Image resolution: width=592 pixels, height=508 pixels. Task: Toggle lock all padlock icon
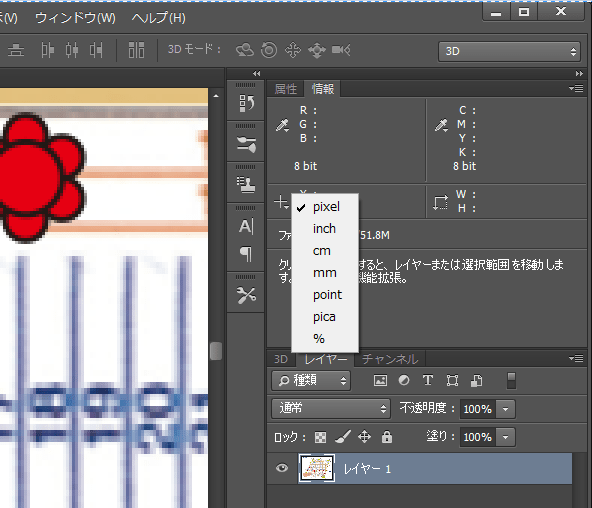pyautogui.click(x=387, y=437)
